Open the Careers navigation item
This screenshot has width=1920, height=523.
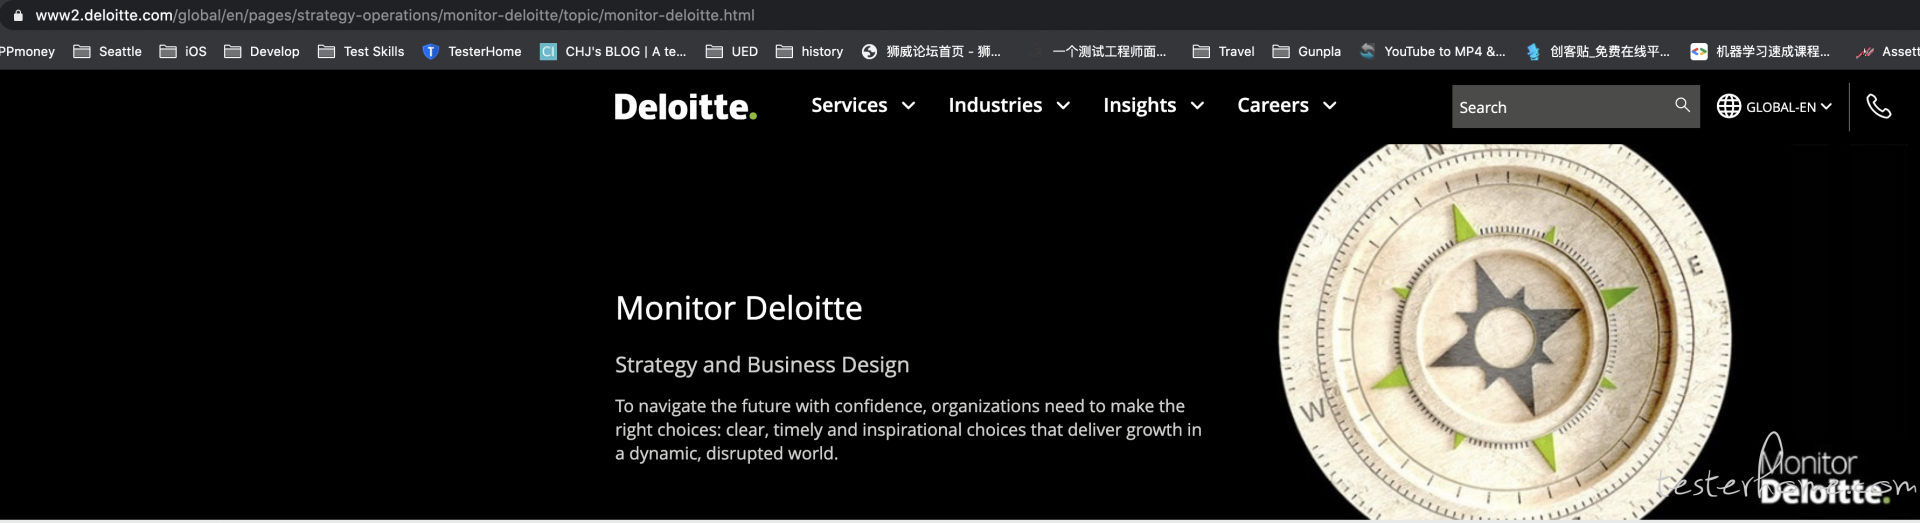tap(1272, 105)
